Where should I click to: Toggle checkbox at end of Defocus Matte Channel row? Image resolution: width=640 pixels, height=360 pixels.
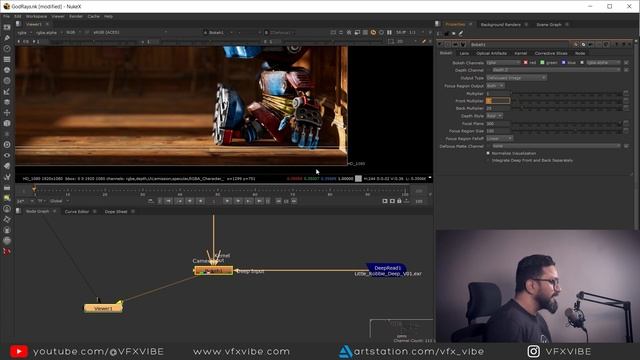(x=627, y=146)
